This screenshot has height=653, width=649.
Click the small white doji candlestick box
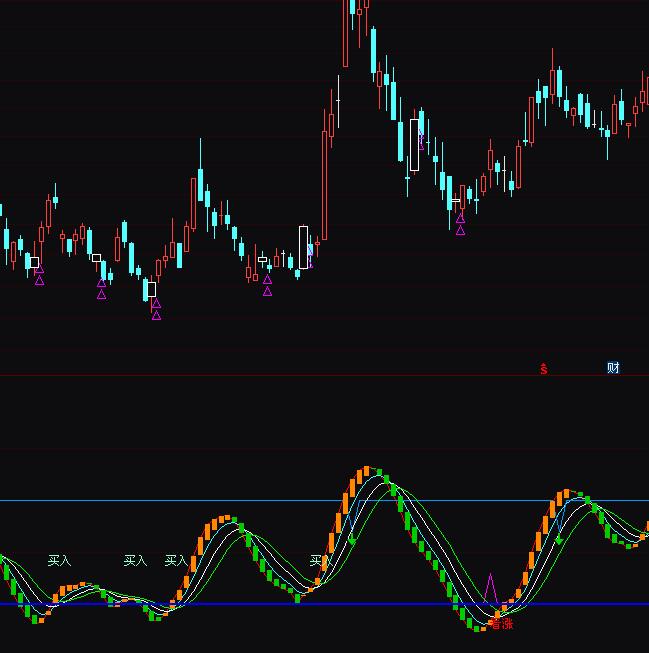click(263, 260)
